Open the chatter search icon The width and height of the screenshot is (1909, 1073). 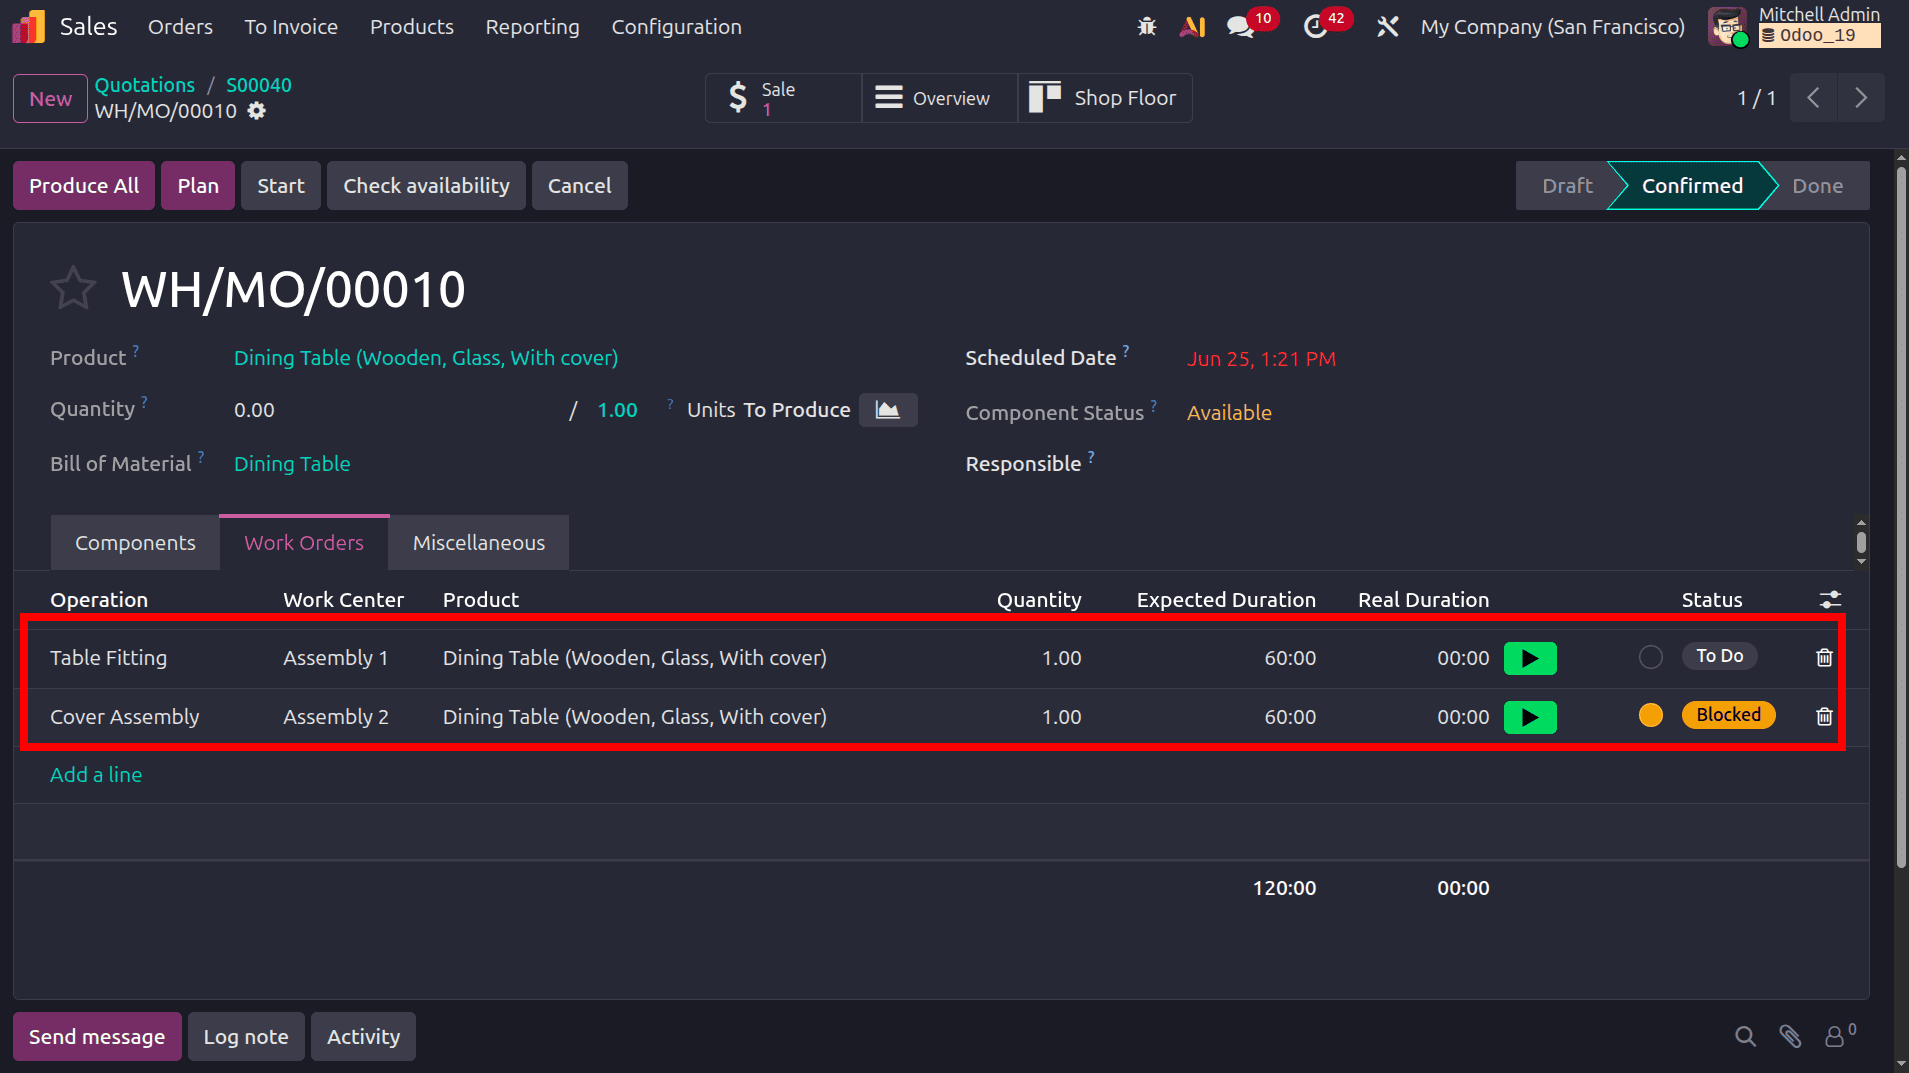(x=1745, y=1037)
